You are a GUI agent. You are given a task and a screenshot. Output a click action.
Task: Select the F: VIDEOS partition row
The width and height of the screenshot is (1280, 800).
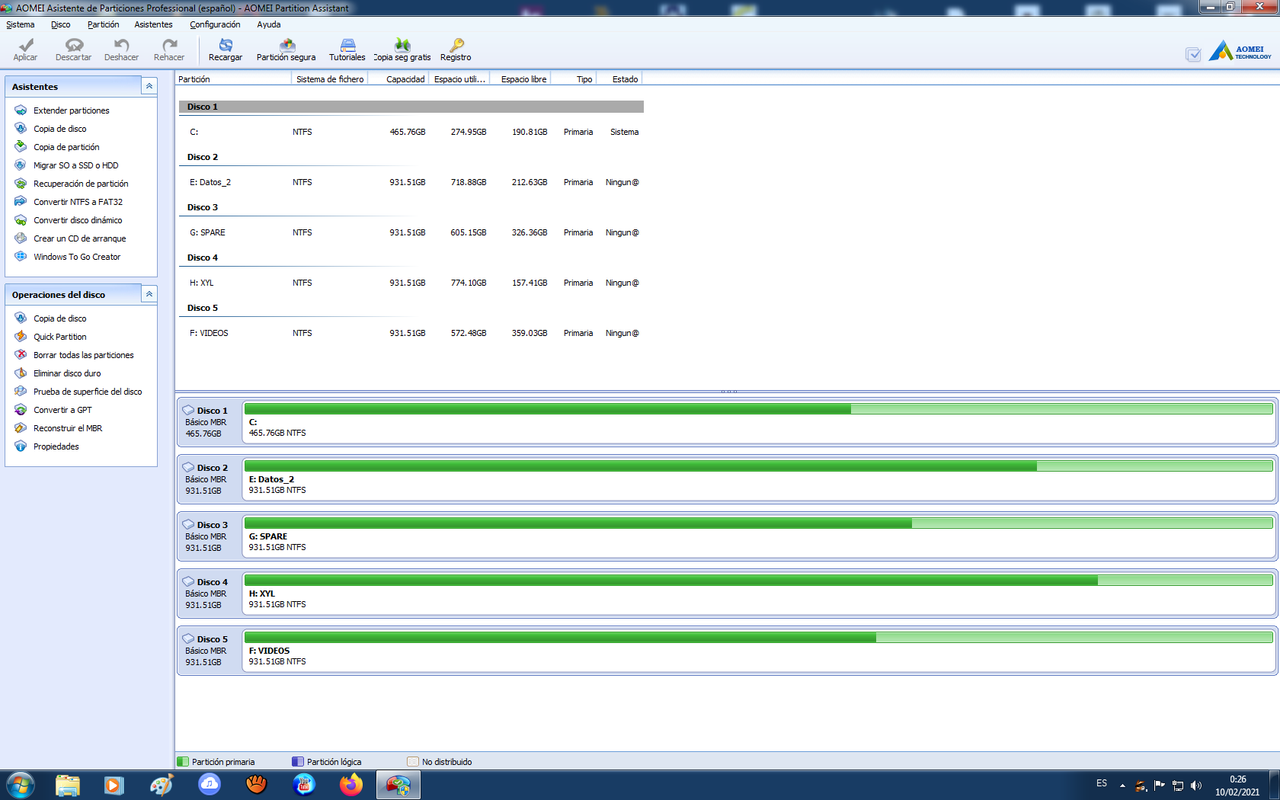coord(411,333)
